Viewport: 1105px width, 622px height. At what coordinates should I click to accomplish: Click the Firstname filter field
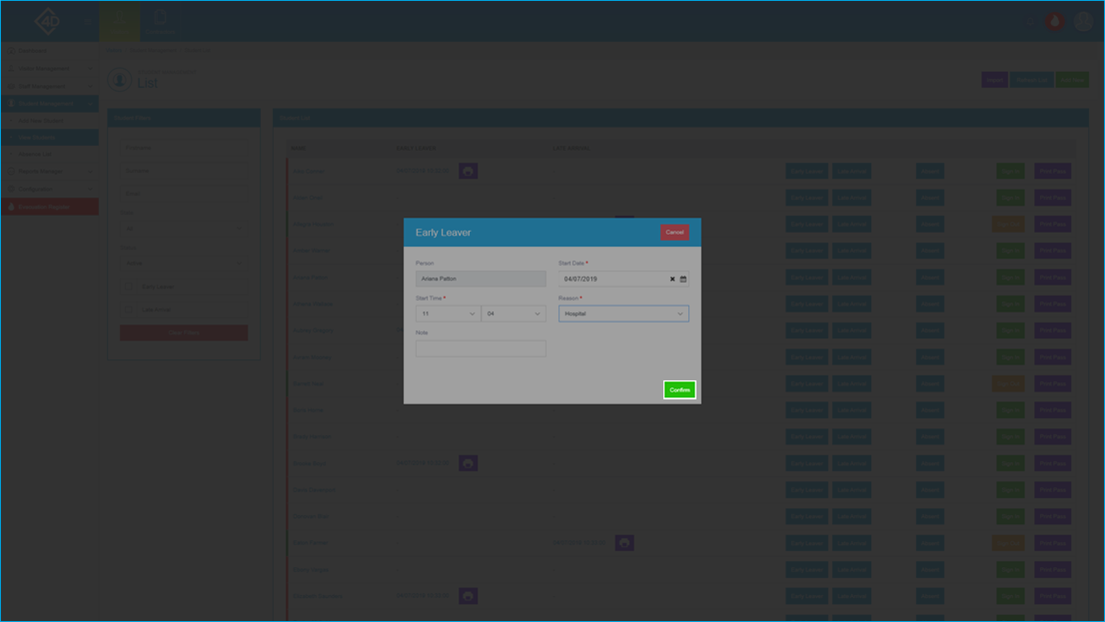click(183, 148)
